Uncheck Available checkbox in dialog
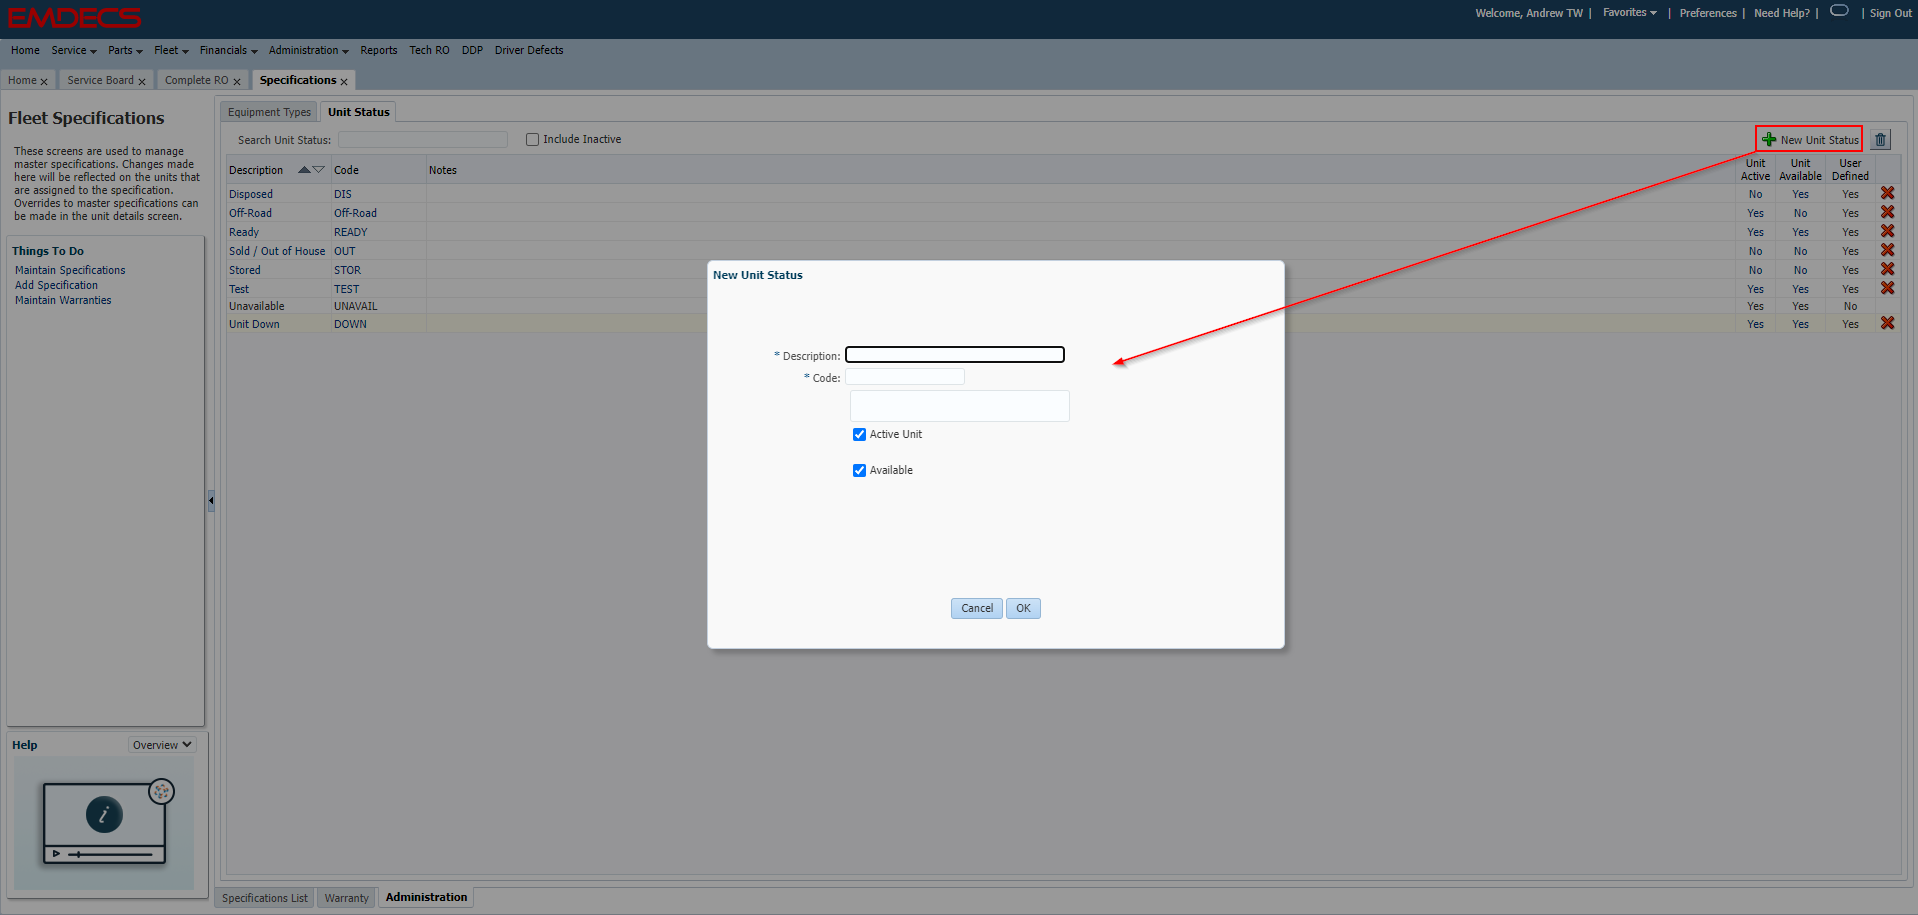 (x=859, y=470)
